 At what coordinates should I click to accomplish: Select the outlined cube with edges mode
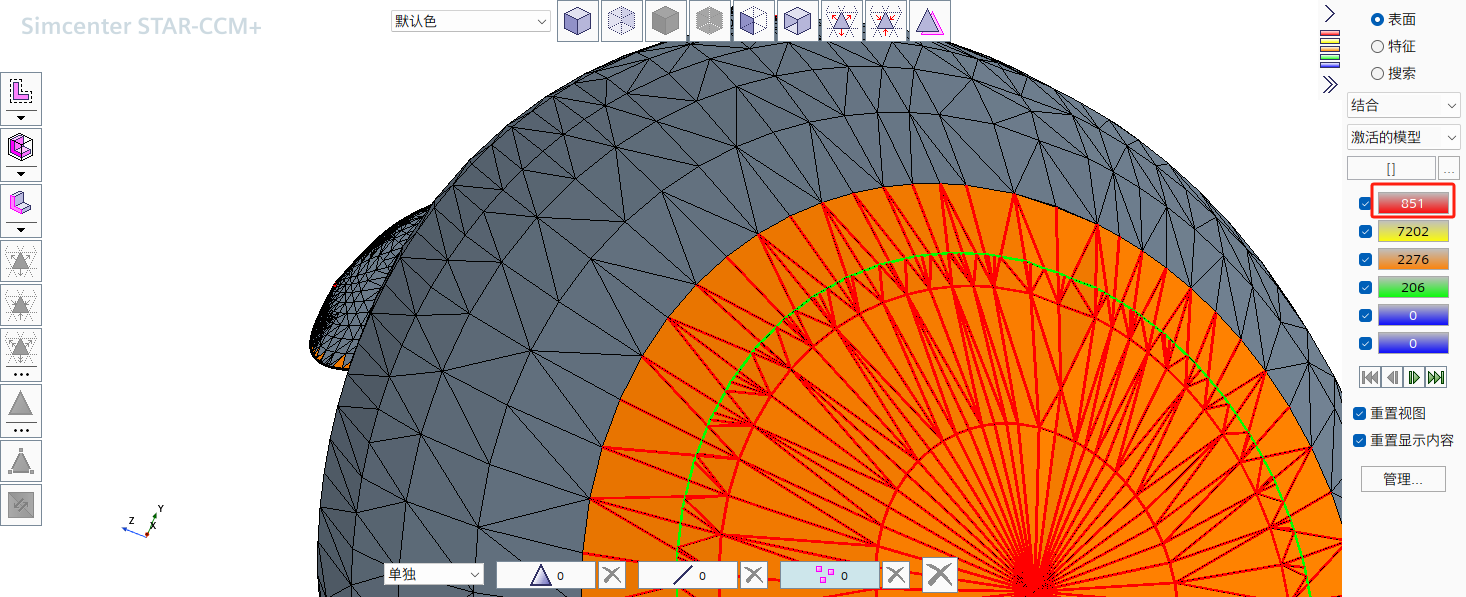(x=798, y=21)
